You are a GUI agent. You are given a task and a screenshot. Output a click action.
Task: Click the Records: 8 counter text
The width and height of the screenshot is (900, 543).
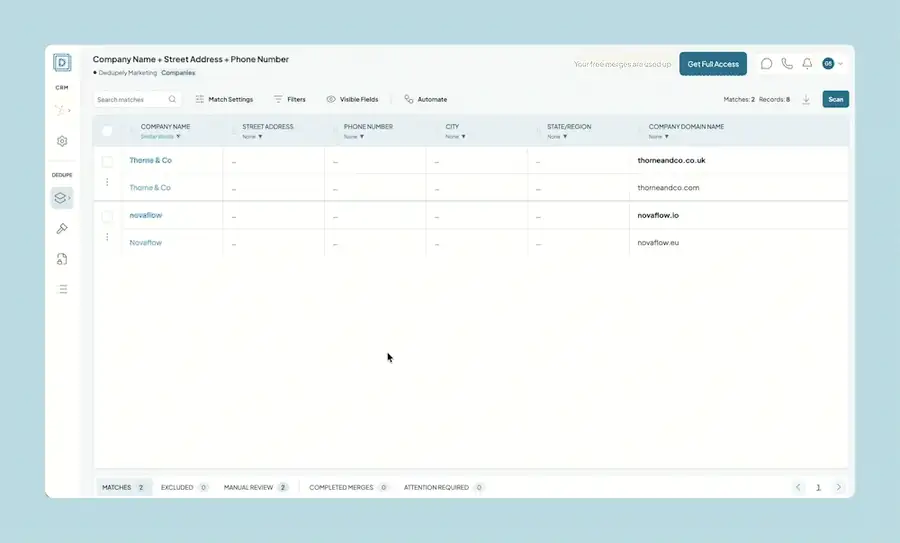point(774,99)
